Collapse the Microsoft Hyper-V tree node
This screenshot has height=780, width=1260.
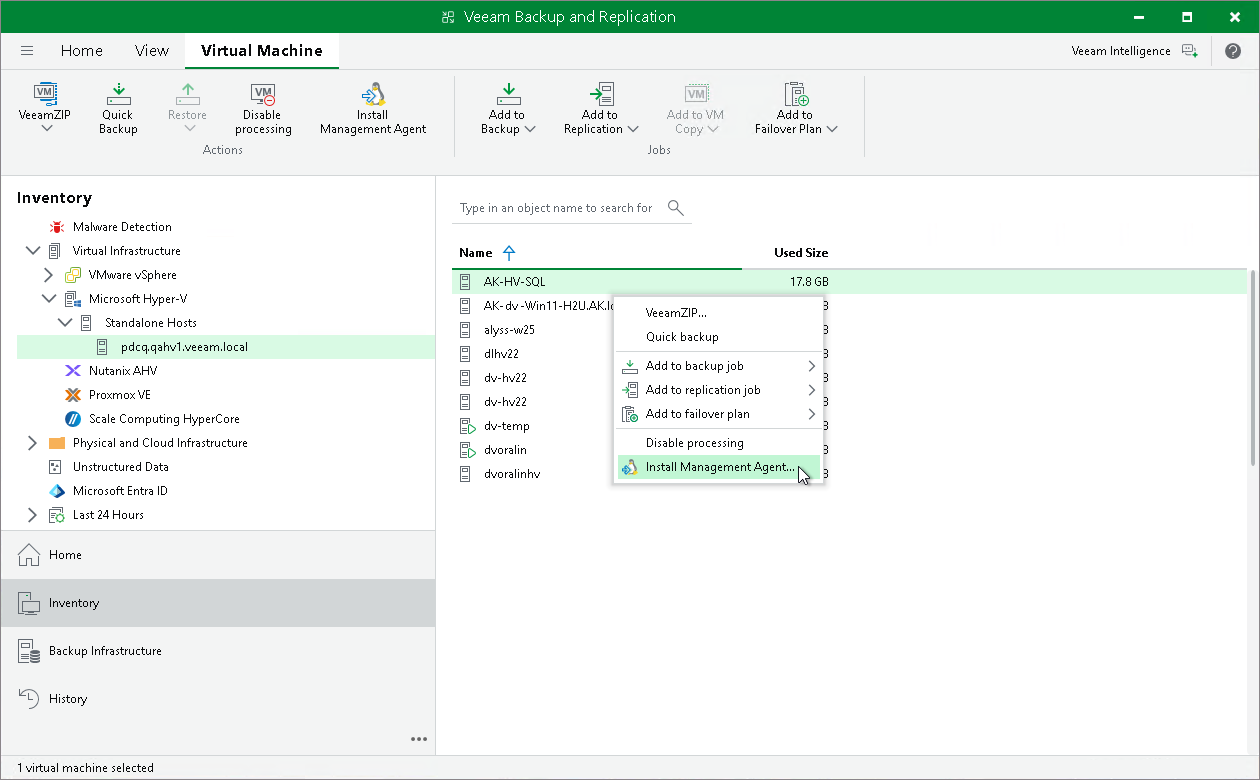click(49, 299)
